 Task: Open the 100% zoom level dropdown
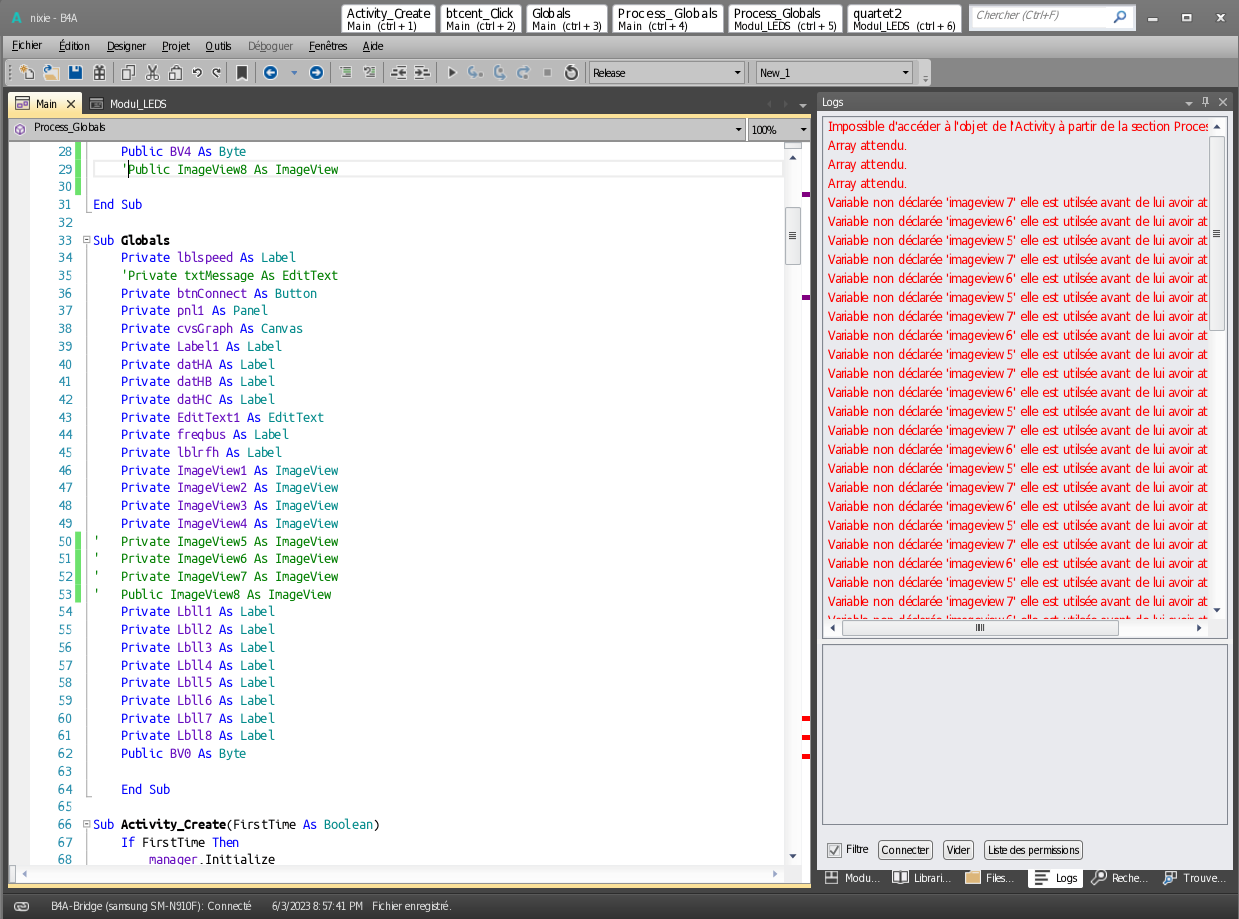tap(803, 130)
